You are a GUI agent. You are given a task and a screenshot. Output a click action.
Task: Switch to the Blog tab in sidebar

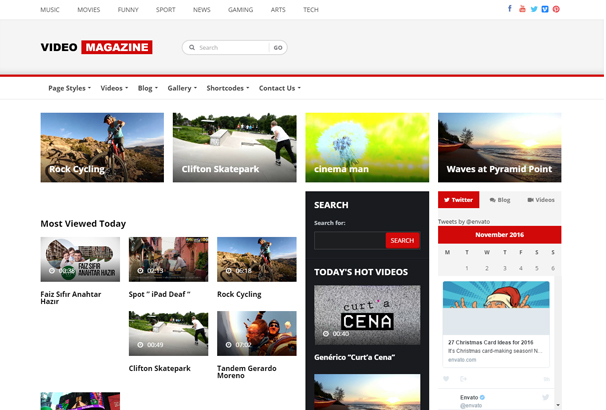click(x=500, y=200)
